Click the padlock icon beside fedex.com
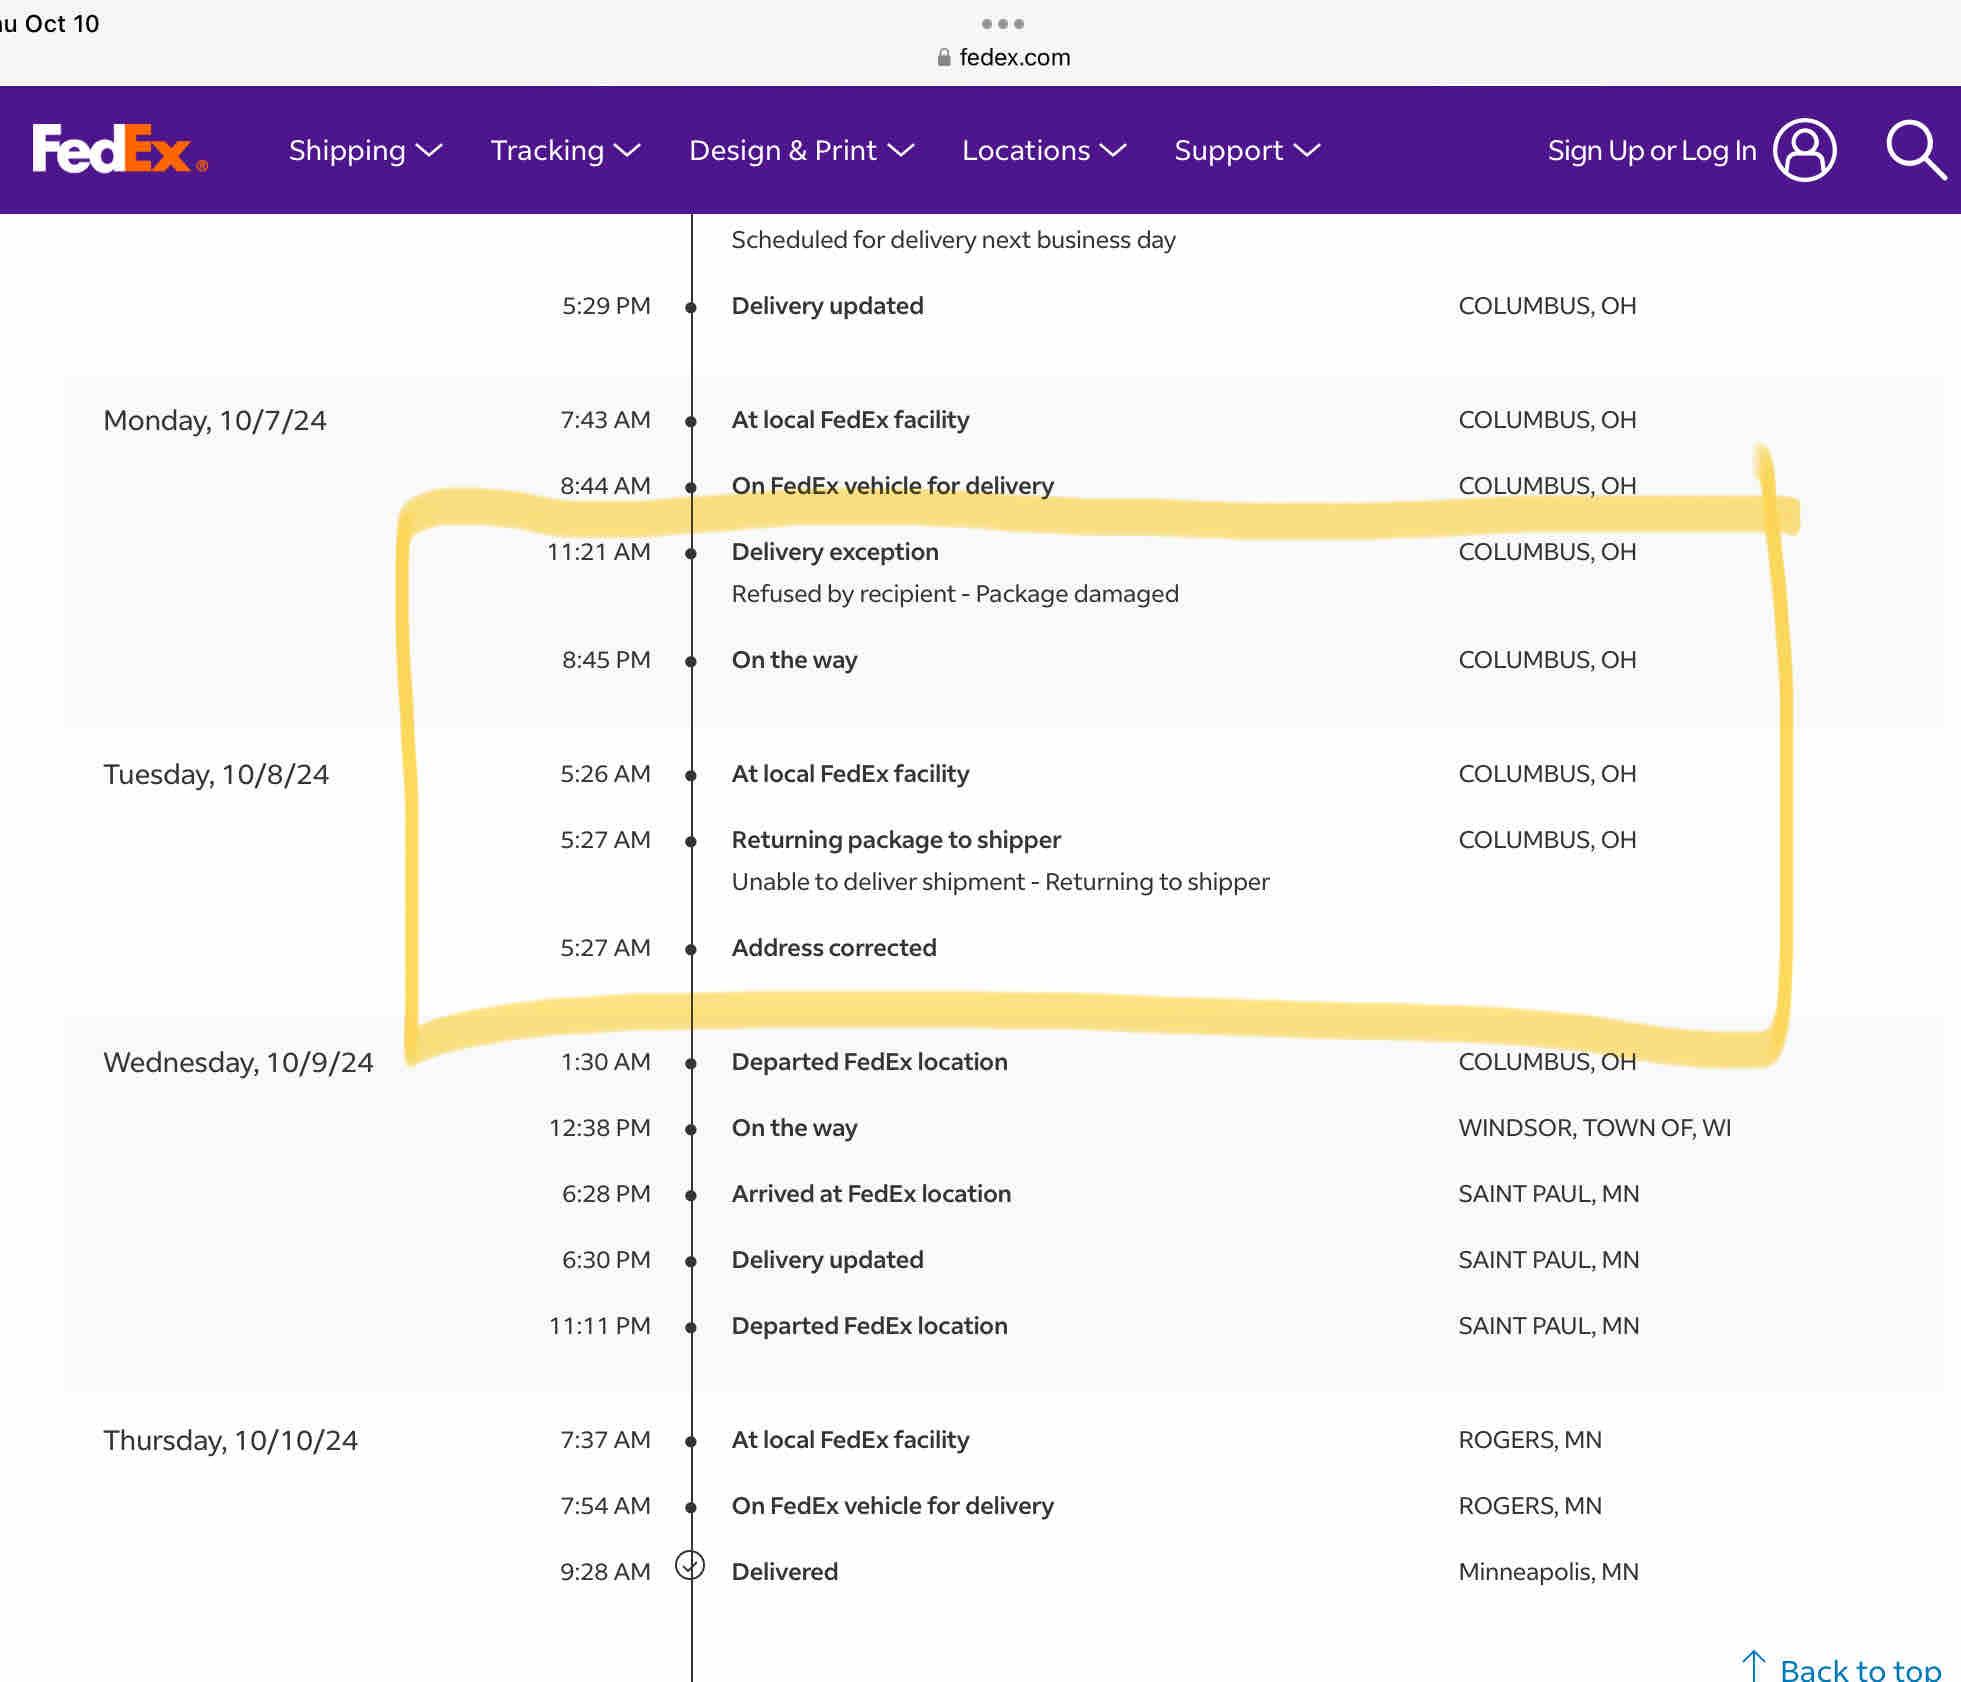This screenshot has width=1961, height=1682. click(x=944, y=58)
